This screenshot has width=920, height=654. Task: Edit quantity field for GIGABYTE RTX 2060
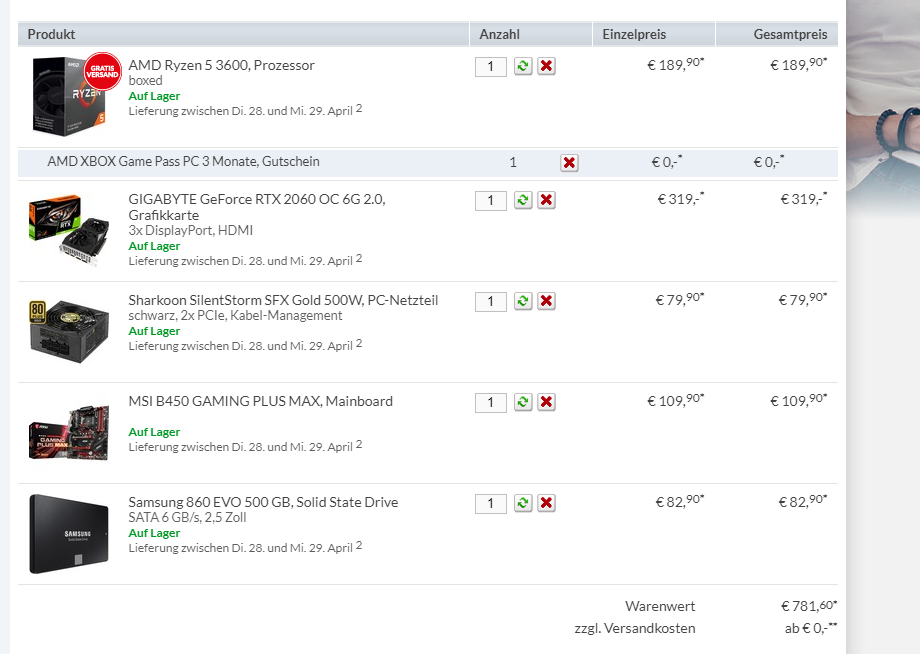tap(491, 201)
